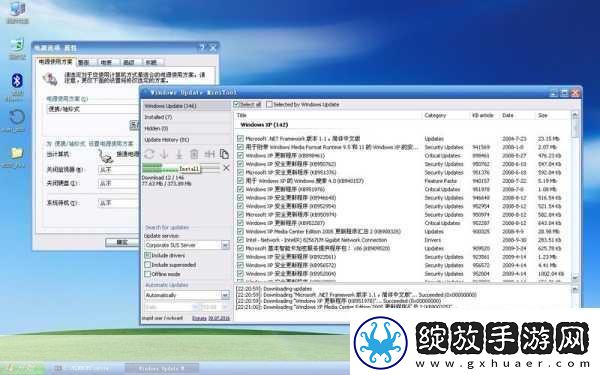600x375 pixels.
Task: Sort updates by the KB article column header
Action: (x=483, y=115)
